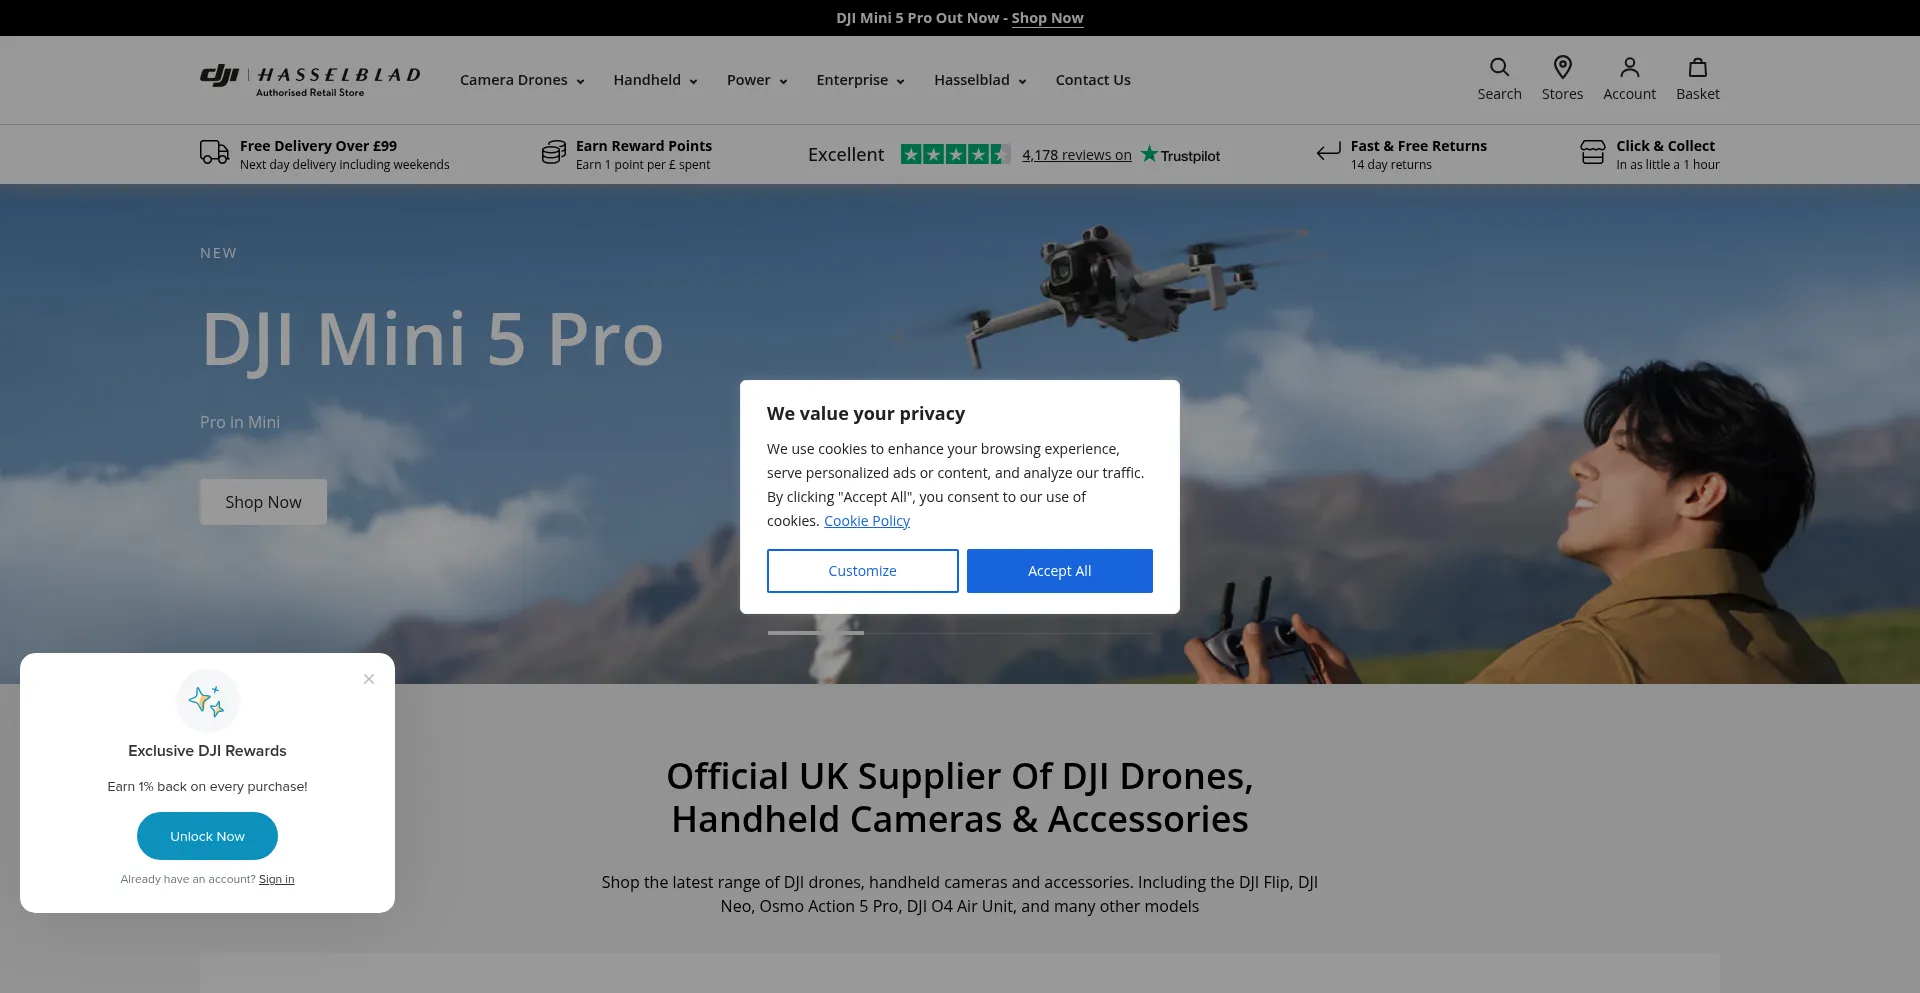Open the Stores location pin icon
The height and width of the screenshot is (993, 1920).
click(x=1562, y=67)
